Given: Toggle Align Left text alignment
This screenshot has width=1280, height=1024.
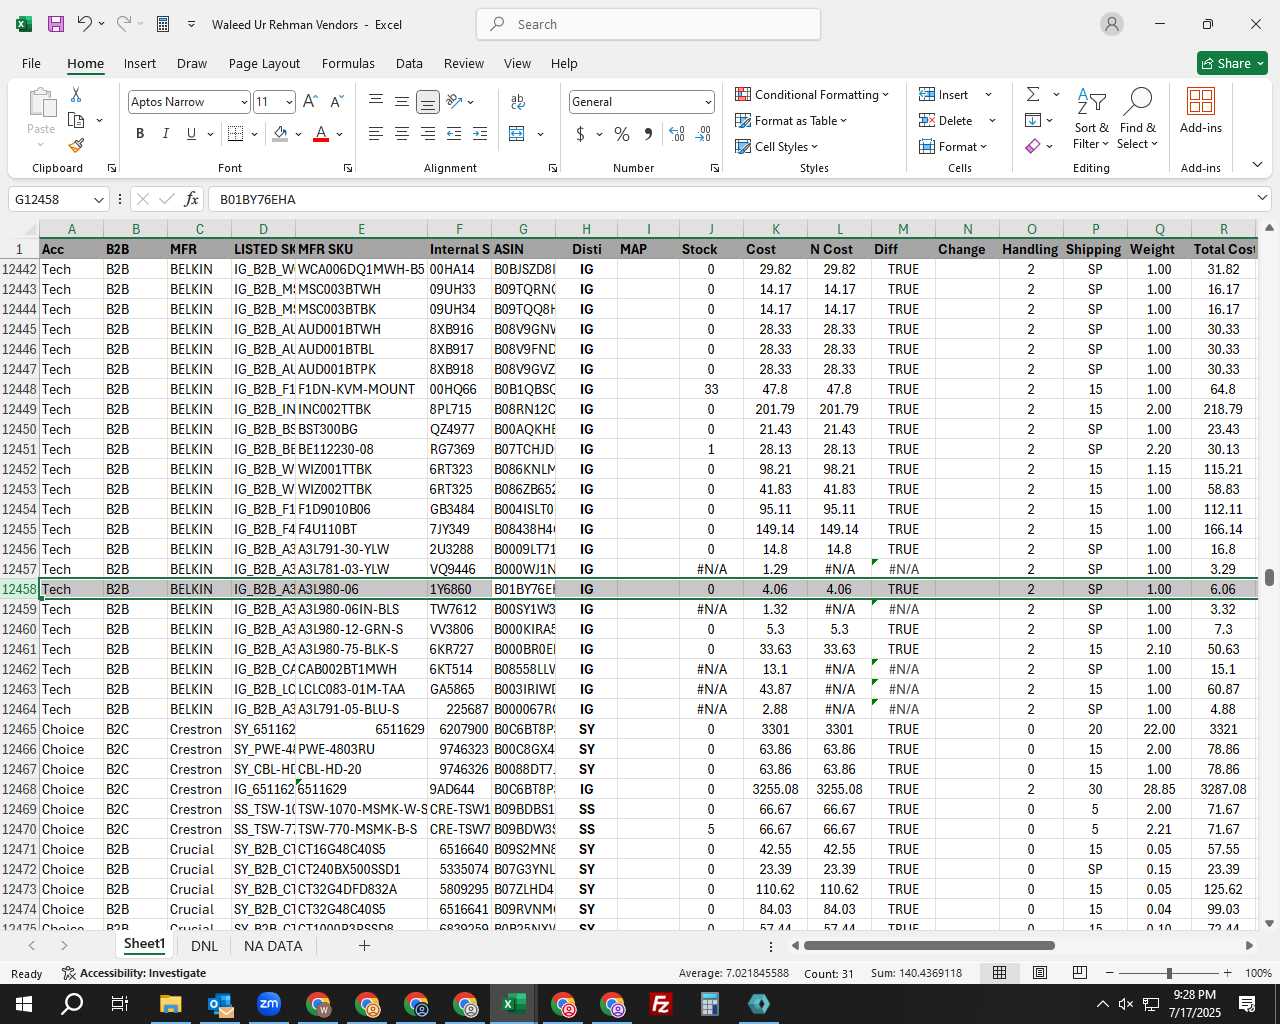Looking at the screenshot, I should click(x=376, y=134).
